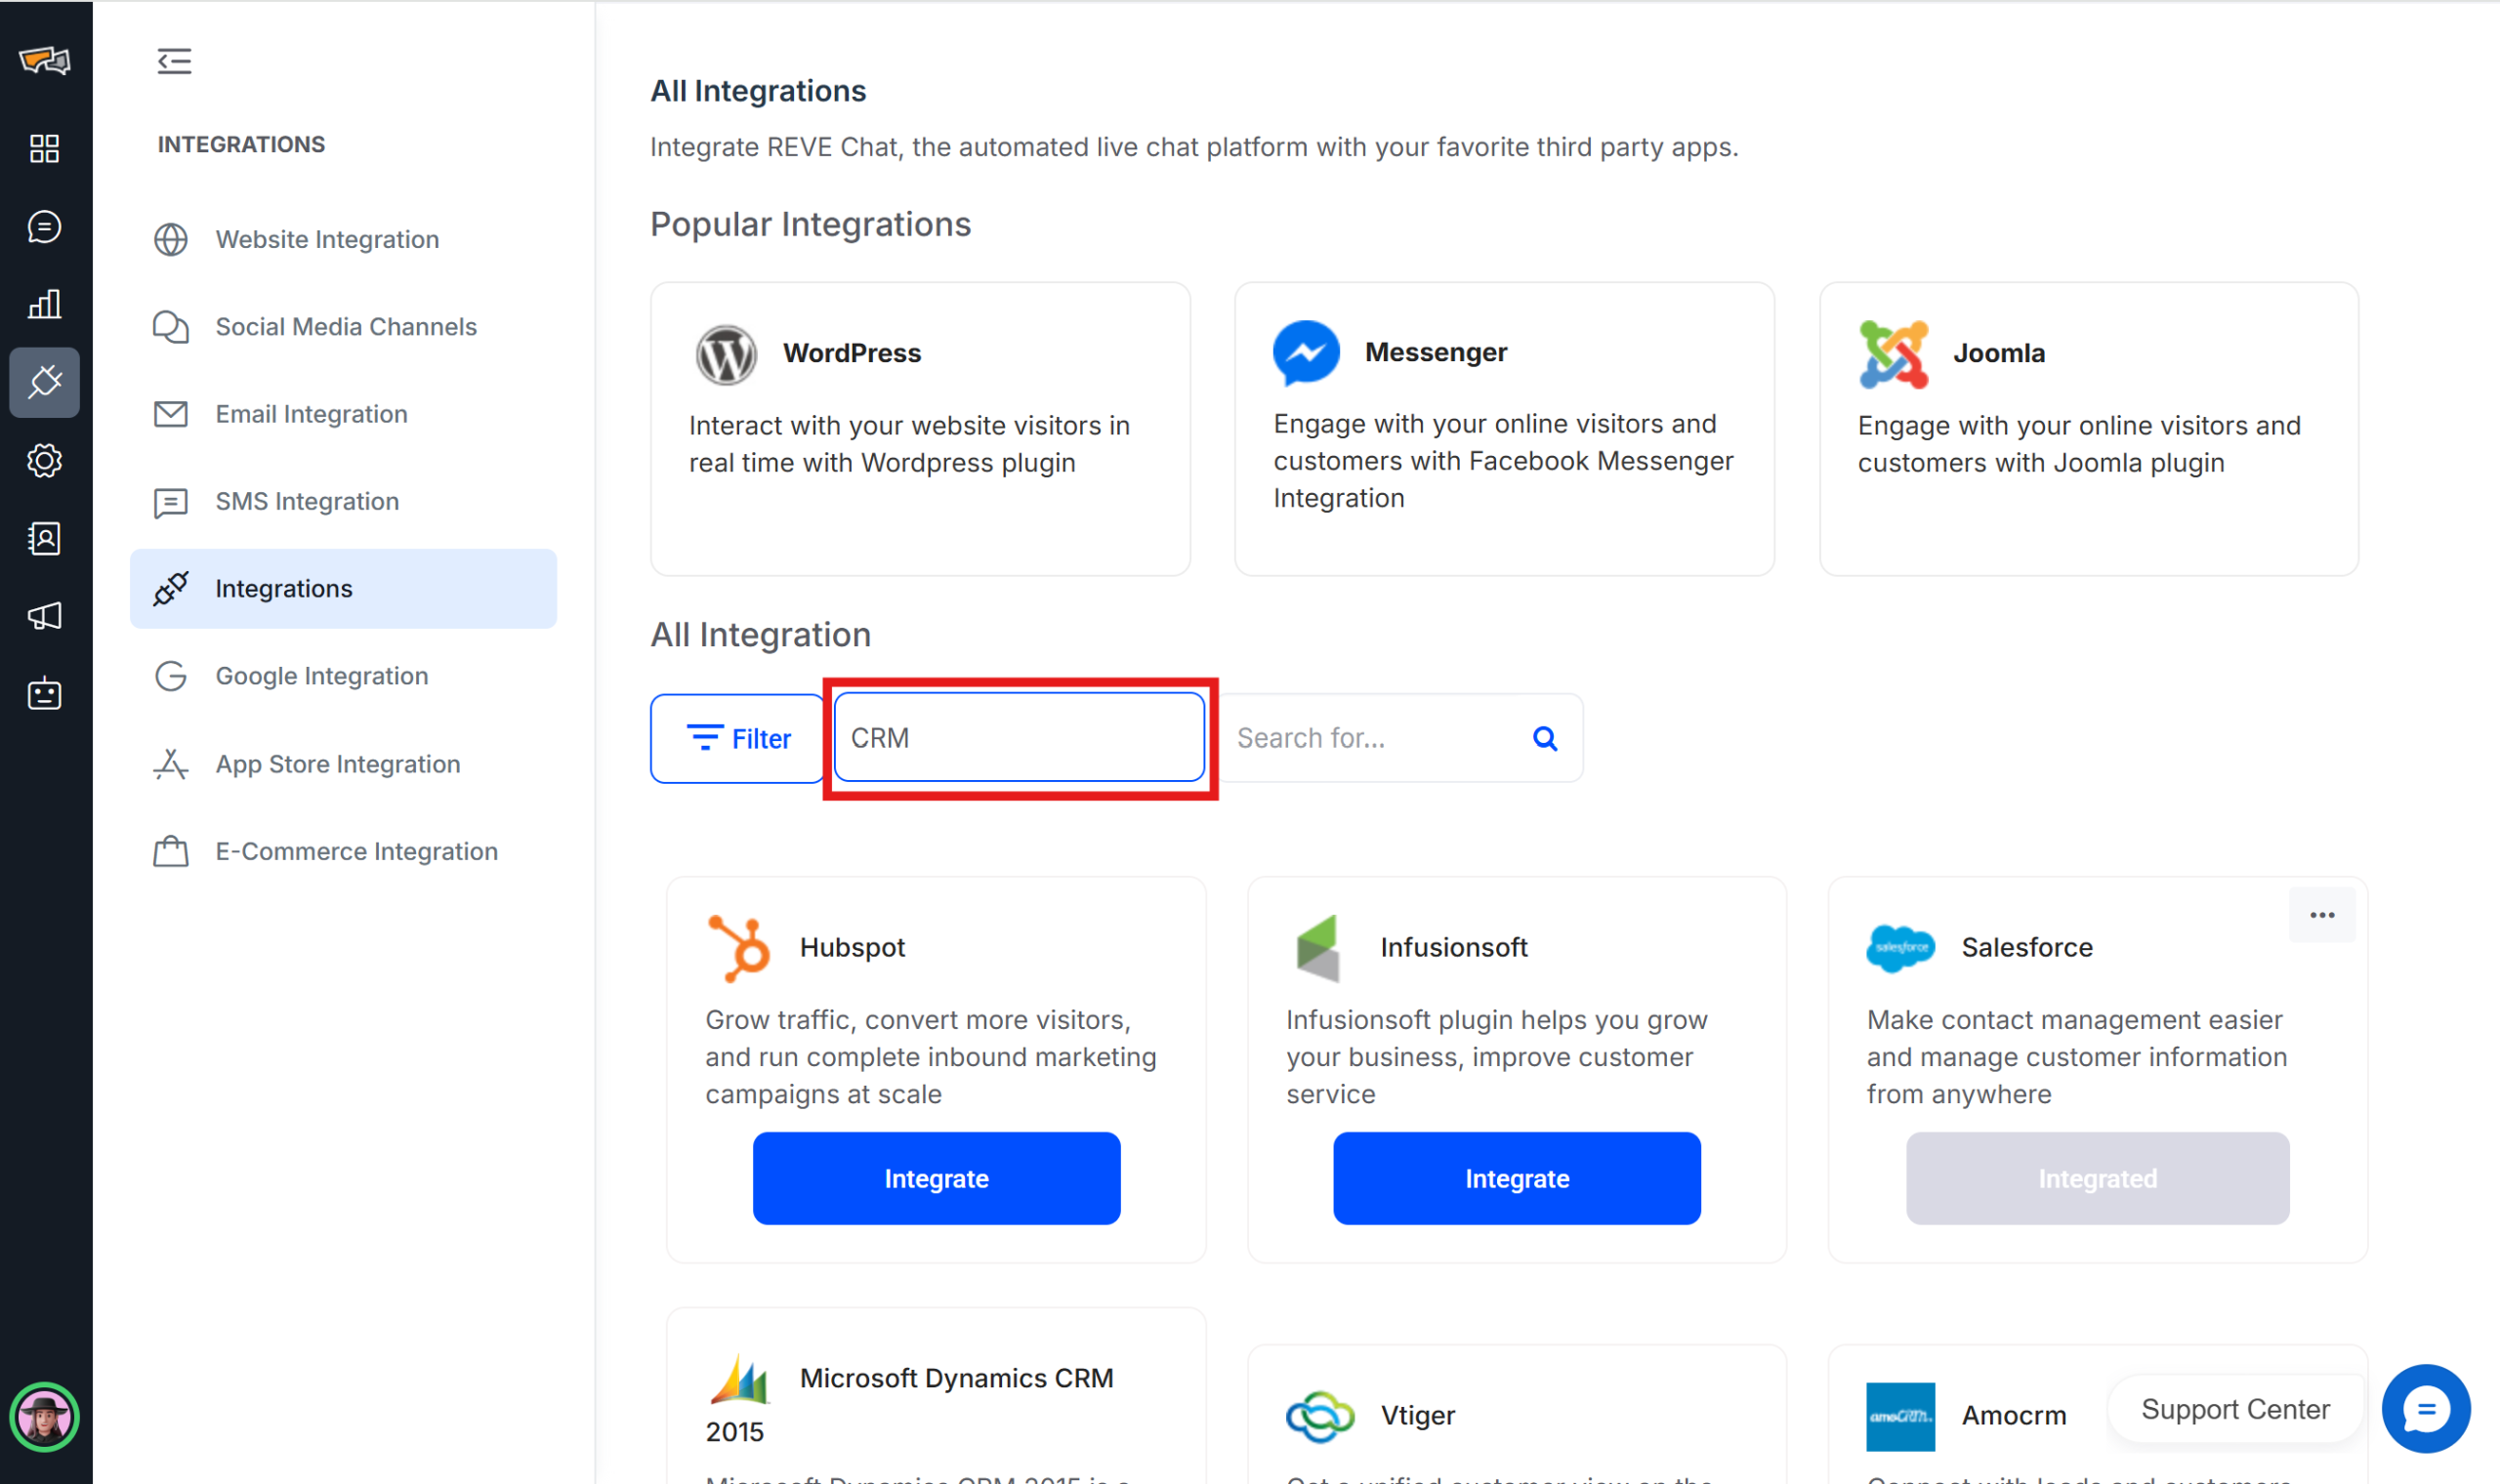Image resolution: width=2500 pixels, height=1484 pixels.
Task: Click the Infusionsoft logo icon
Action: (1318, 948)
